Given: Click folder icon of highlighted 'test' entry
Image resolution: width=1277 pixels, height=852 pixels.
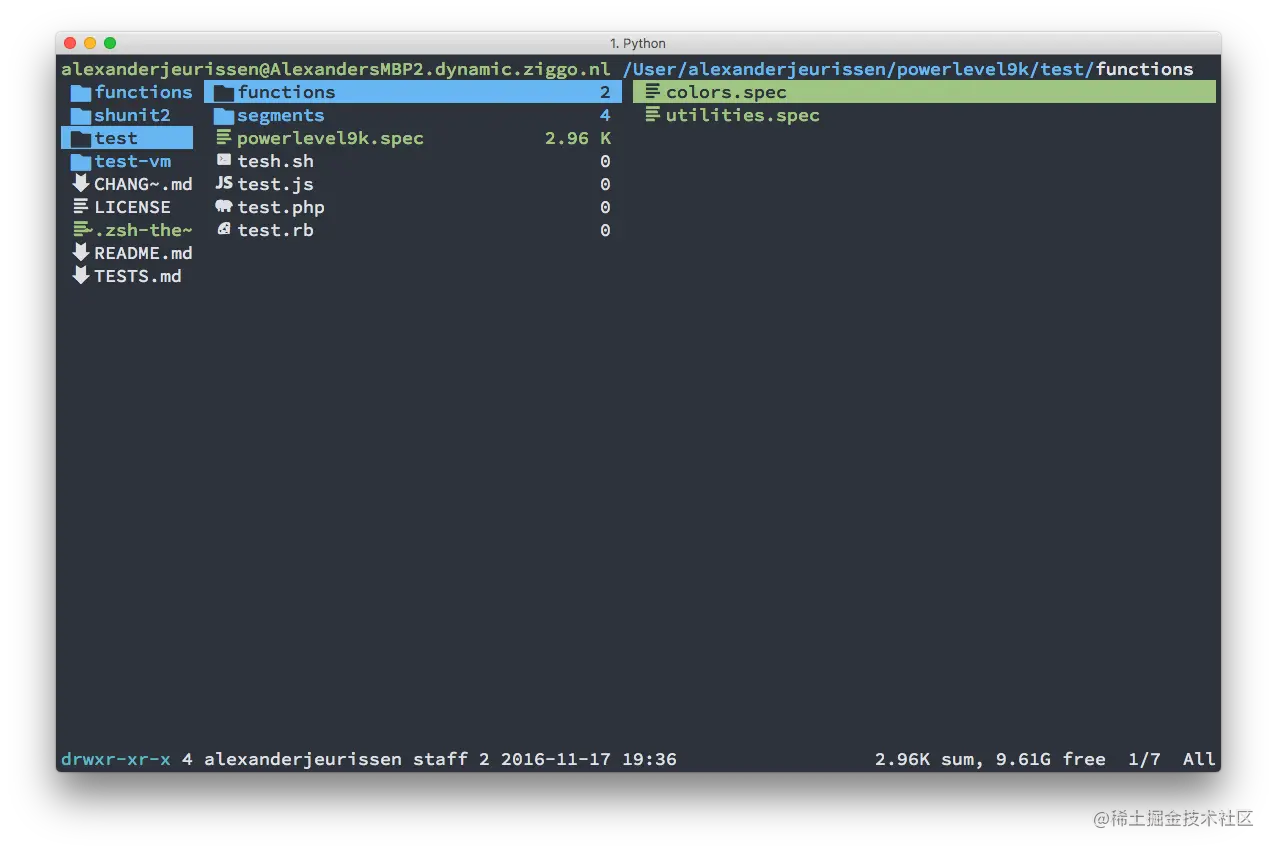Looking at the screenshot, I should (x=81, y=138).
